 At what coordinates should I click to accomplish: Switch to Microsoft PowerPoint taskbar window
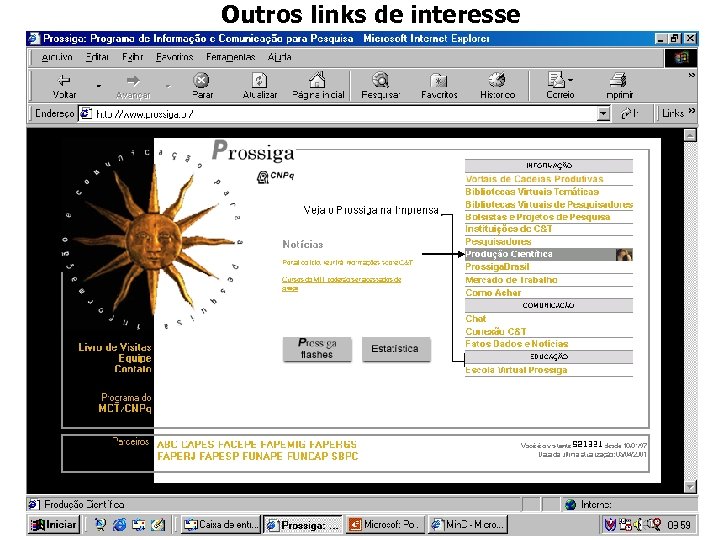tap(384, 524)
